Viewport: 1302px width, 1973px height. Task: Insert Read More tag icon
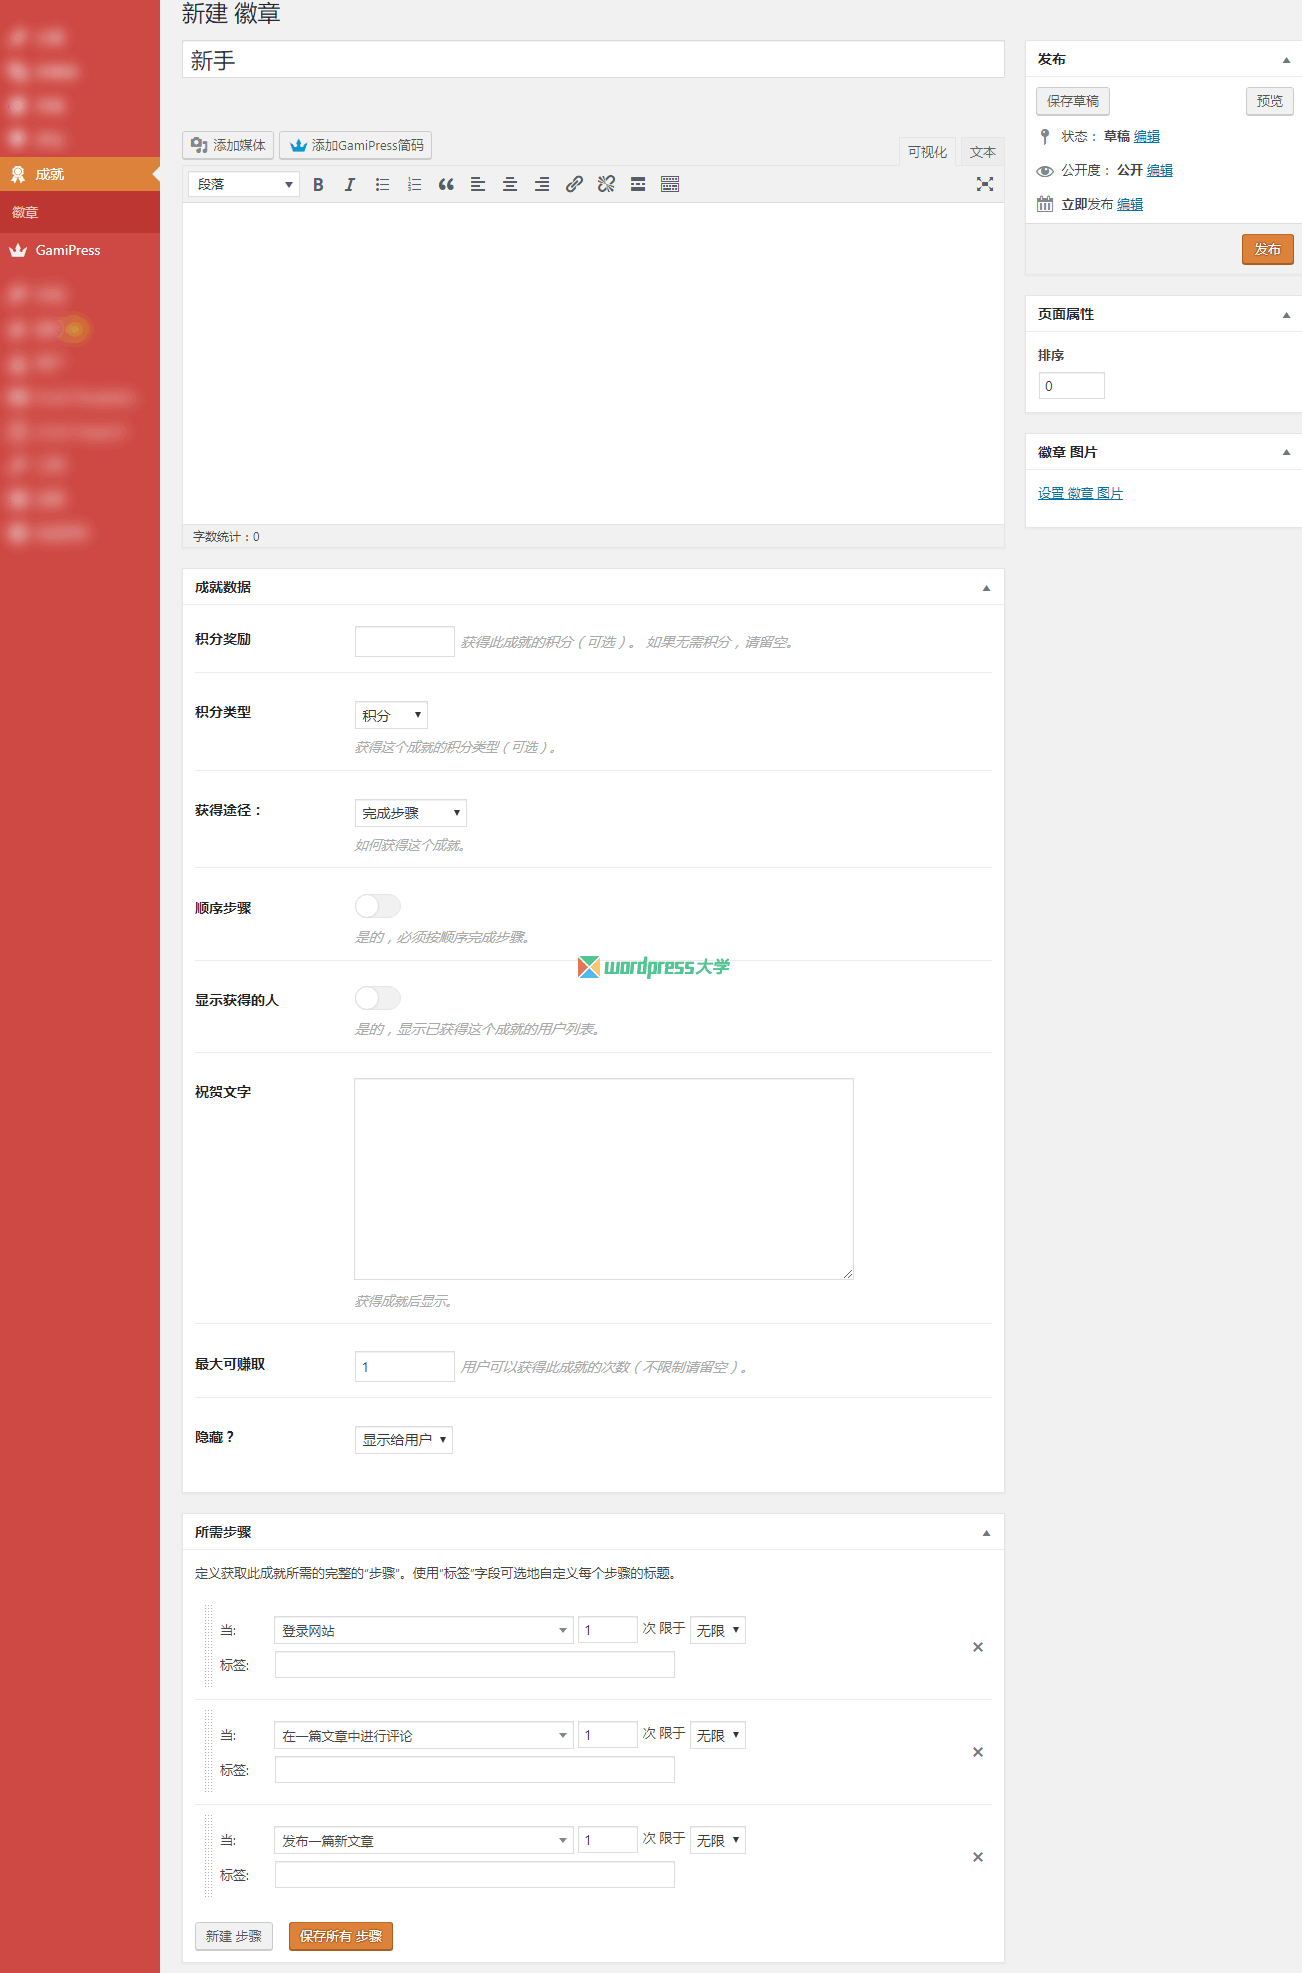(638, 185)
